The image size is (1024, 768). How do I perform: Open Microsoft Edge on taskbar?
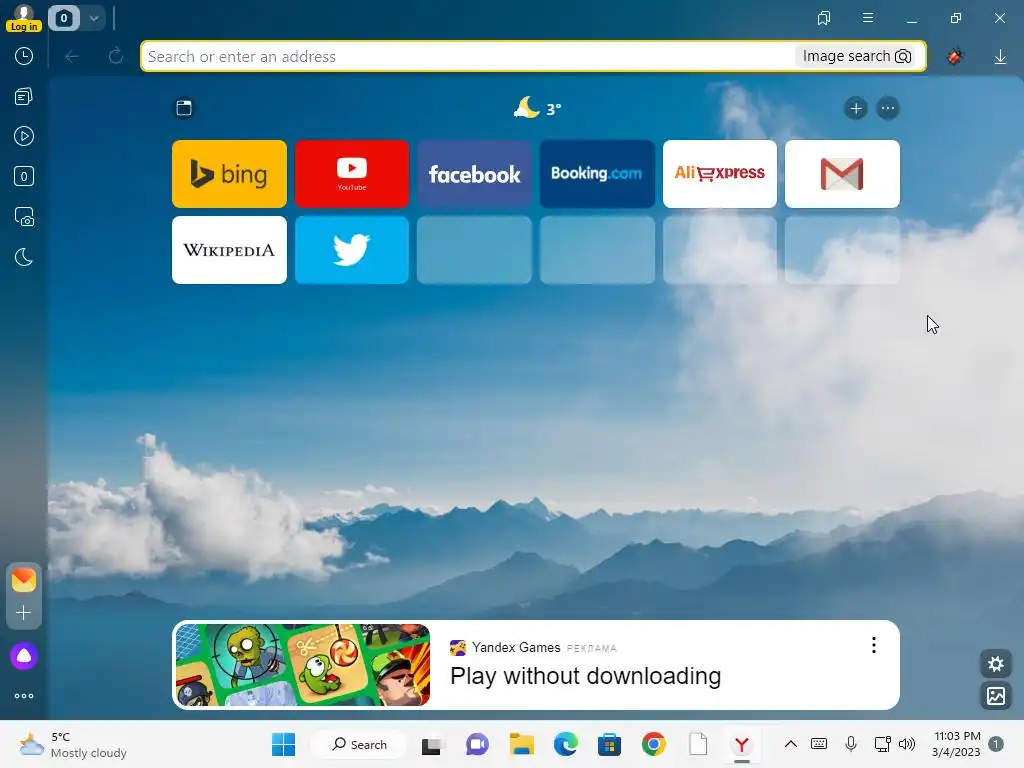click(566, 744)
